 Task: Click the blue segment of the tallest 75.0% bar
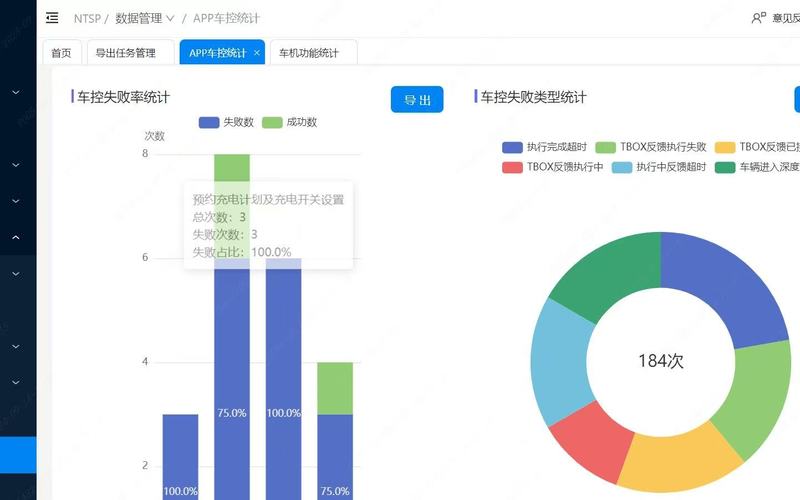232,378
